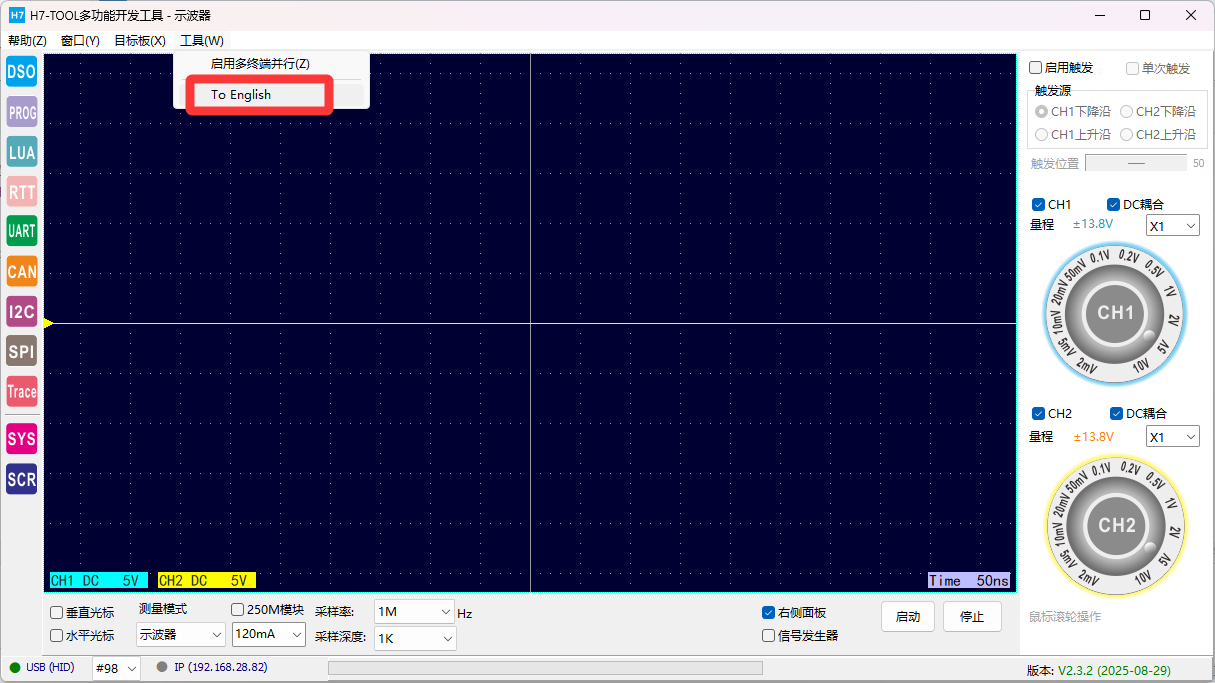This screenshot has height=683, width=1215.
Task: Open the RTT viewer icon
Action: coord(21,191)
